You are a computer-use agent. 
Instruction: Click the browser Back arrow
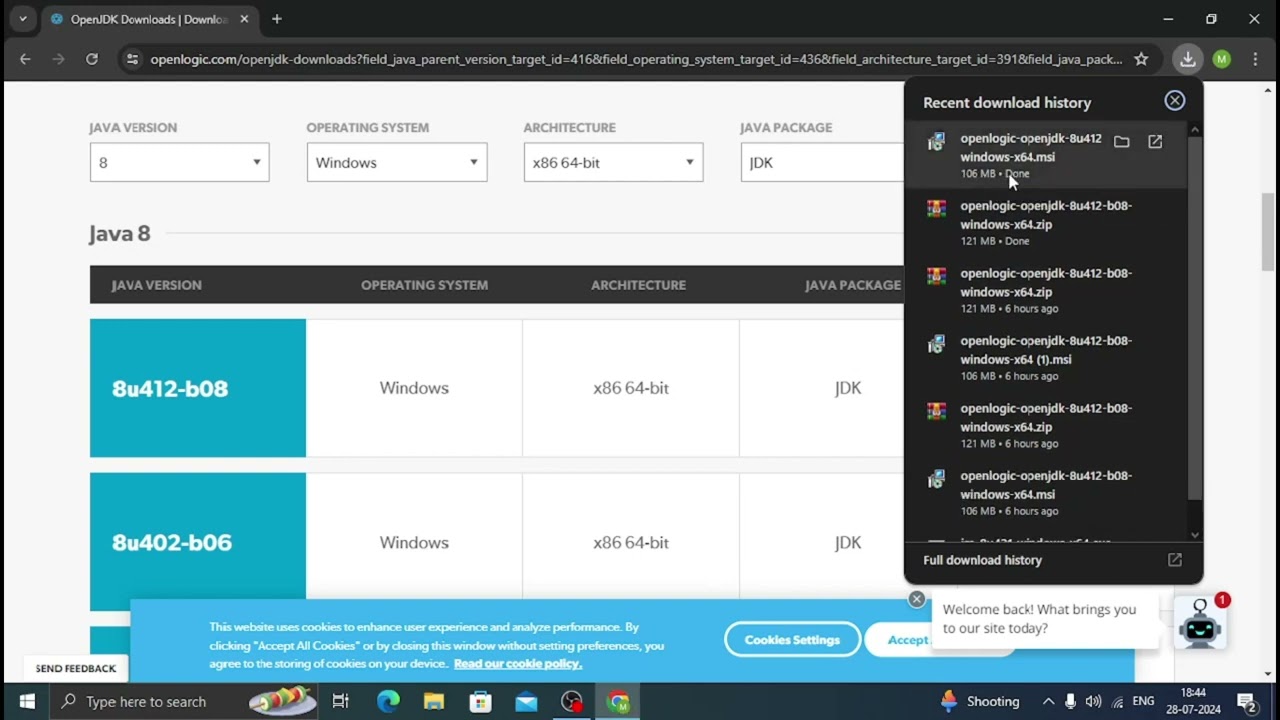point(25,59)
